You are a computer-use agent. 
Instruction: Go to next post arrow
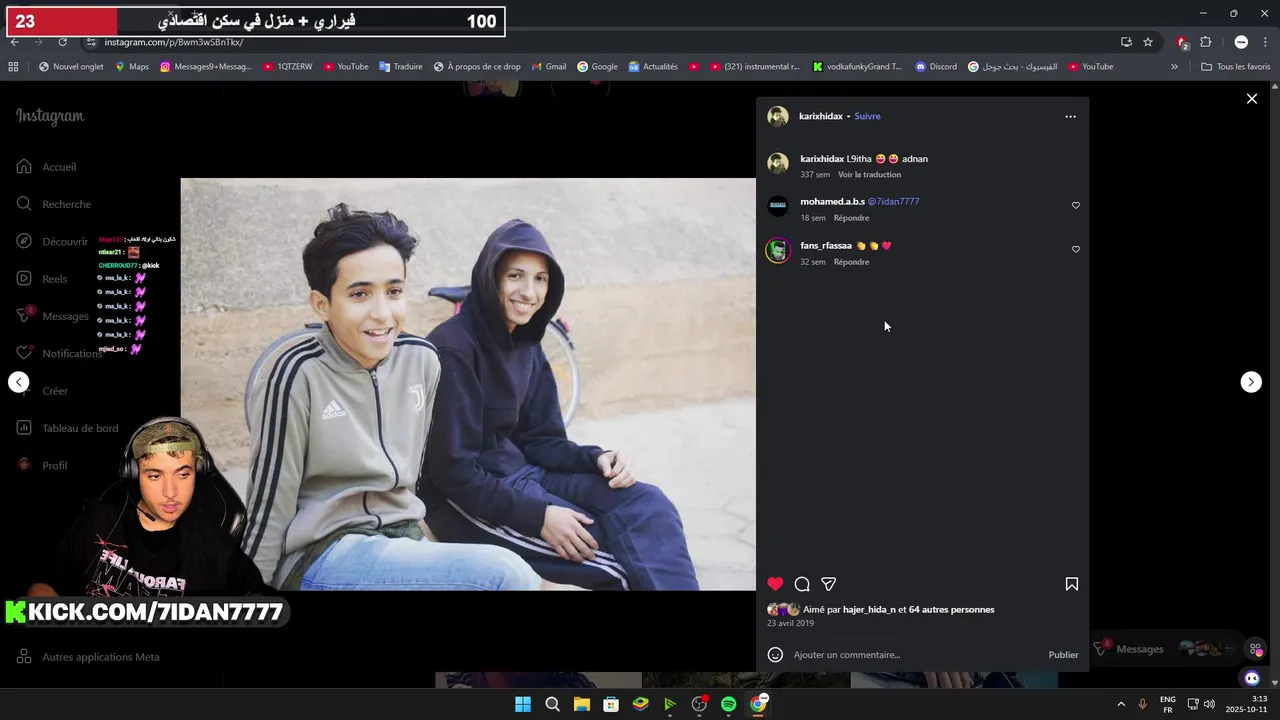click(1251, 382)
